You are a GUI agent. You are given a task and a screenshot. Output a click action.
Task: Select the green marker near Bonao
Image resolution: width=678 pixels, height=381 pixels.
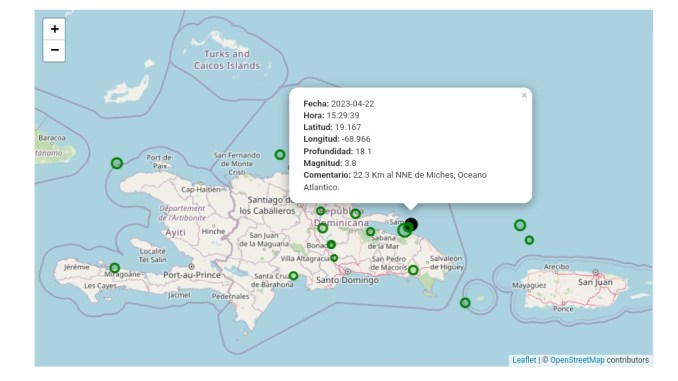tap(331, 245)
